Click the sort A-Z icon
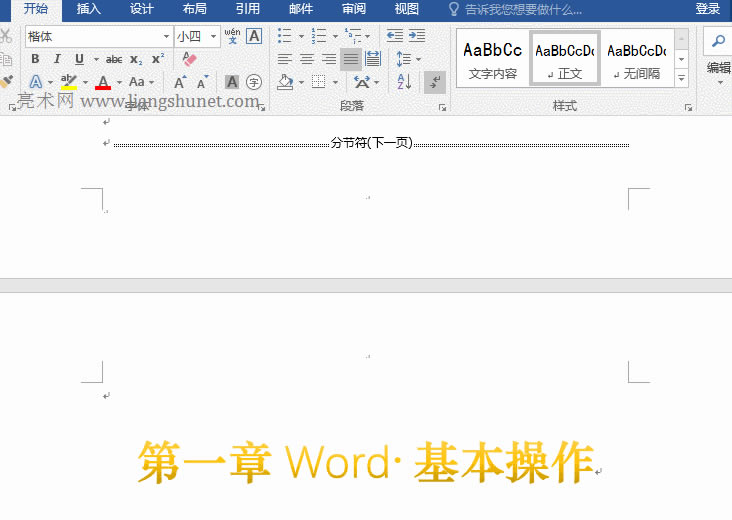 pos(404,82)
